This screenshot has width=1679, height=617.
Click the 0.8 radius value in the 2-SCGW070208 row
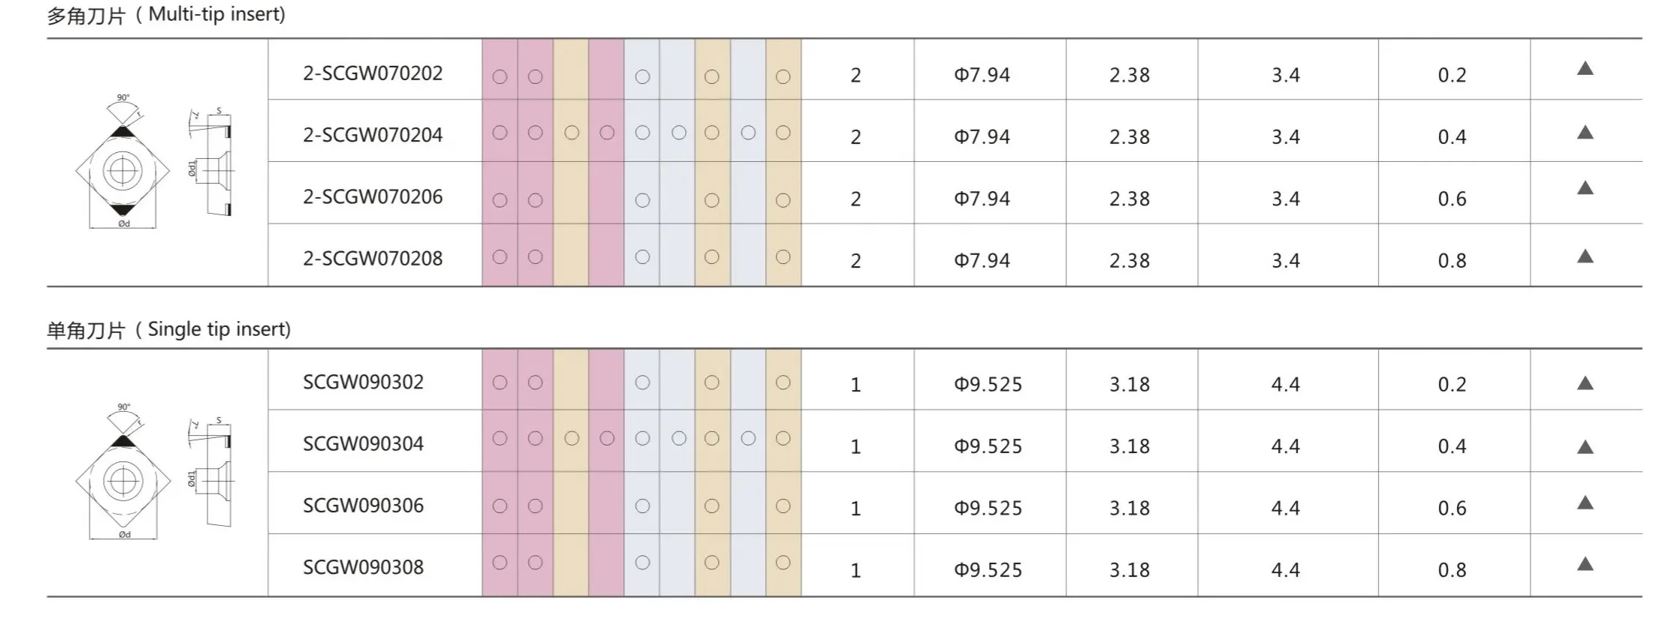click(x=1452, y=261)
